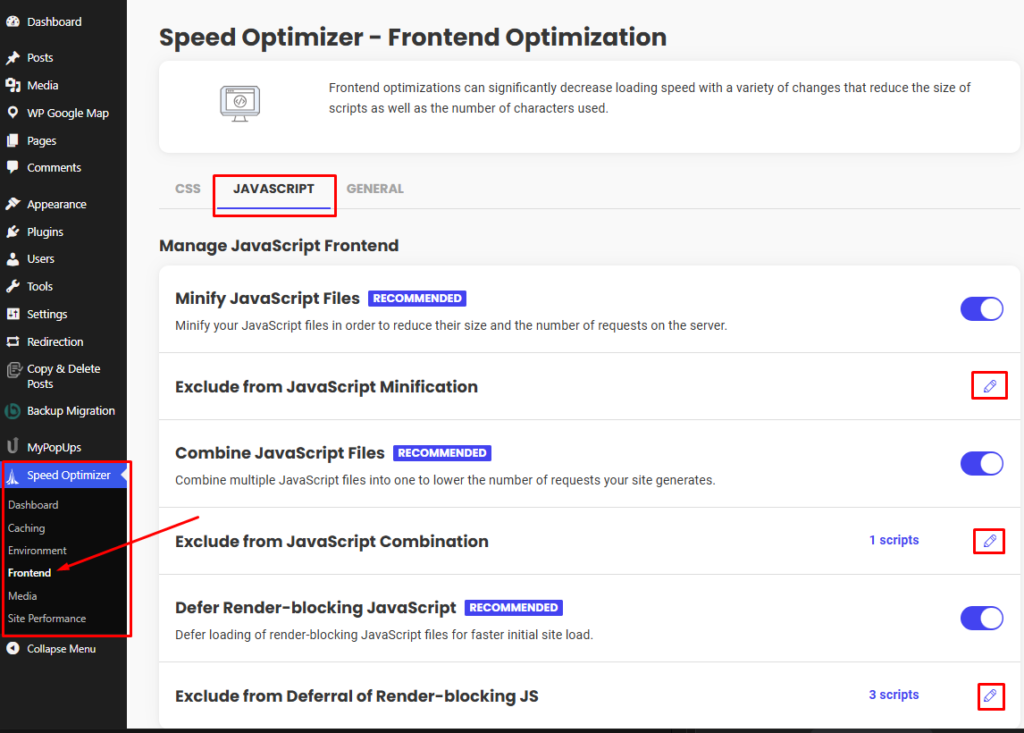This screenshot has width=1024, height=733.
Task: Open the 3 scripts link
Action: tap(893, 695)
